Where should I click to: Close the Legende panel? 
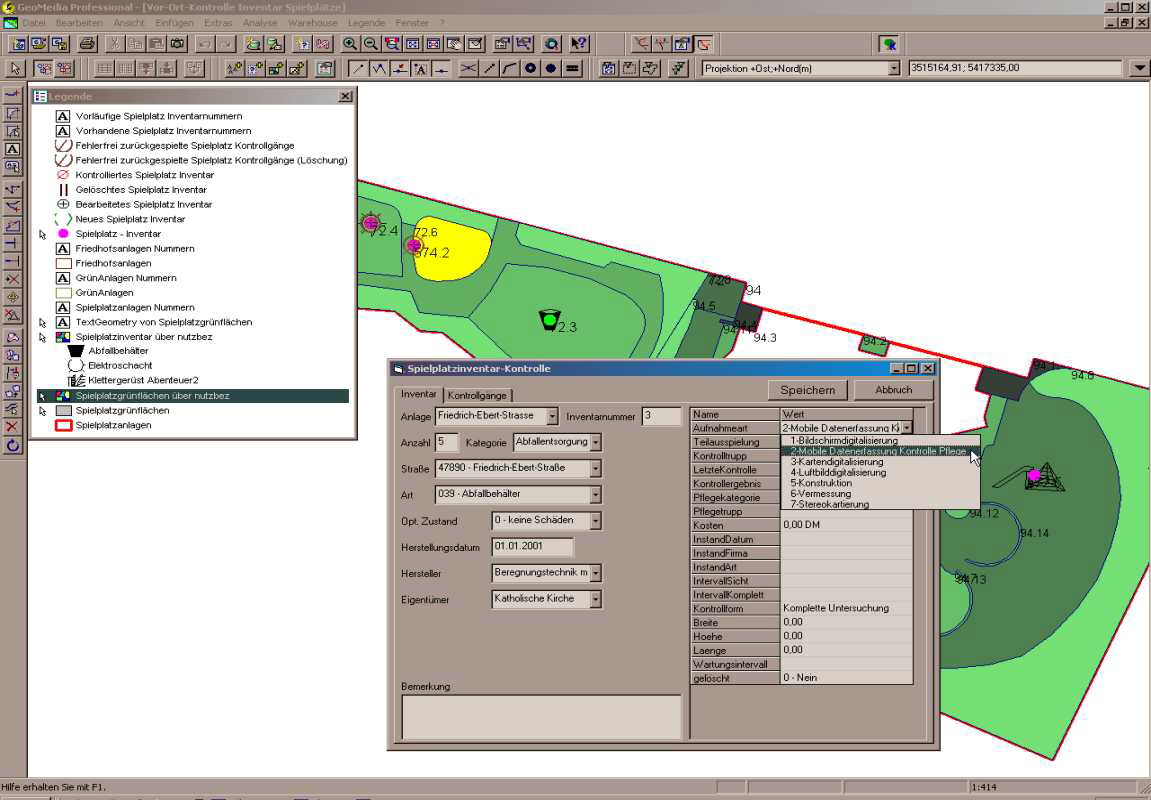tap(345, 96)
